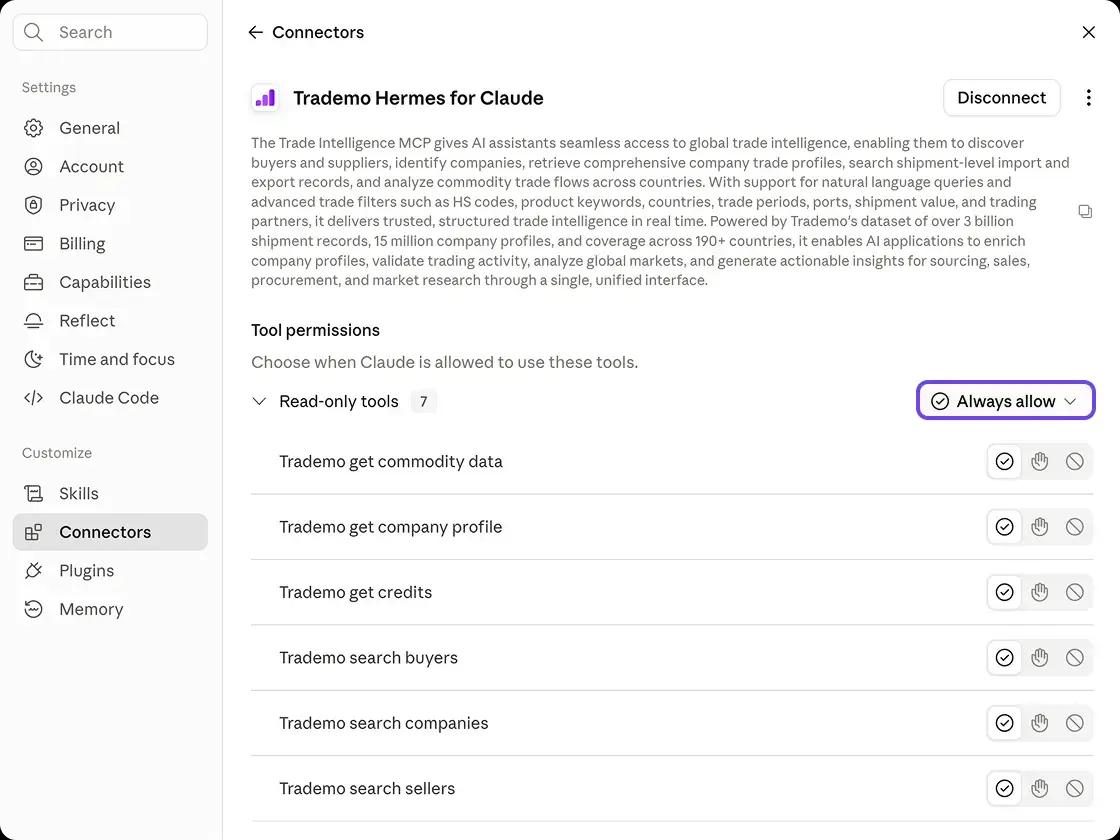Click the Trademo Hermes for Claude title
The width and height of the screenshot is (1120, 840).
coord(418,98)
